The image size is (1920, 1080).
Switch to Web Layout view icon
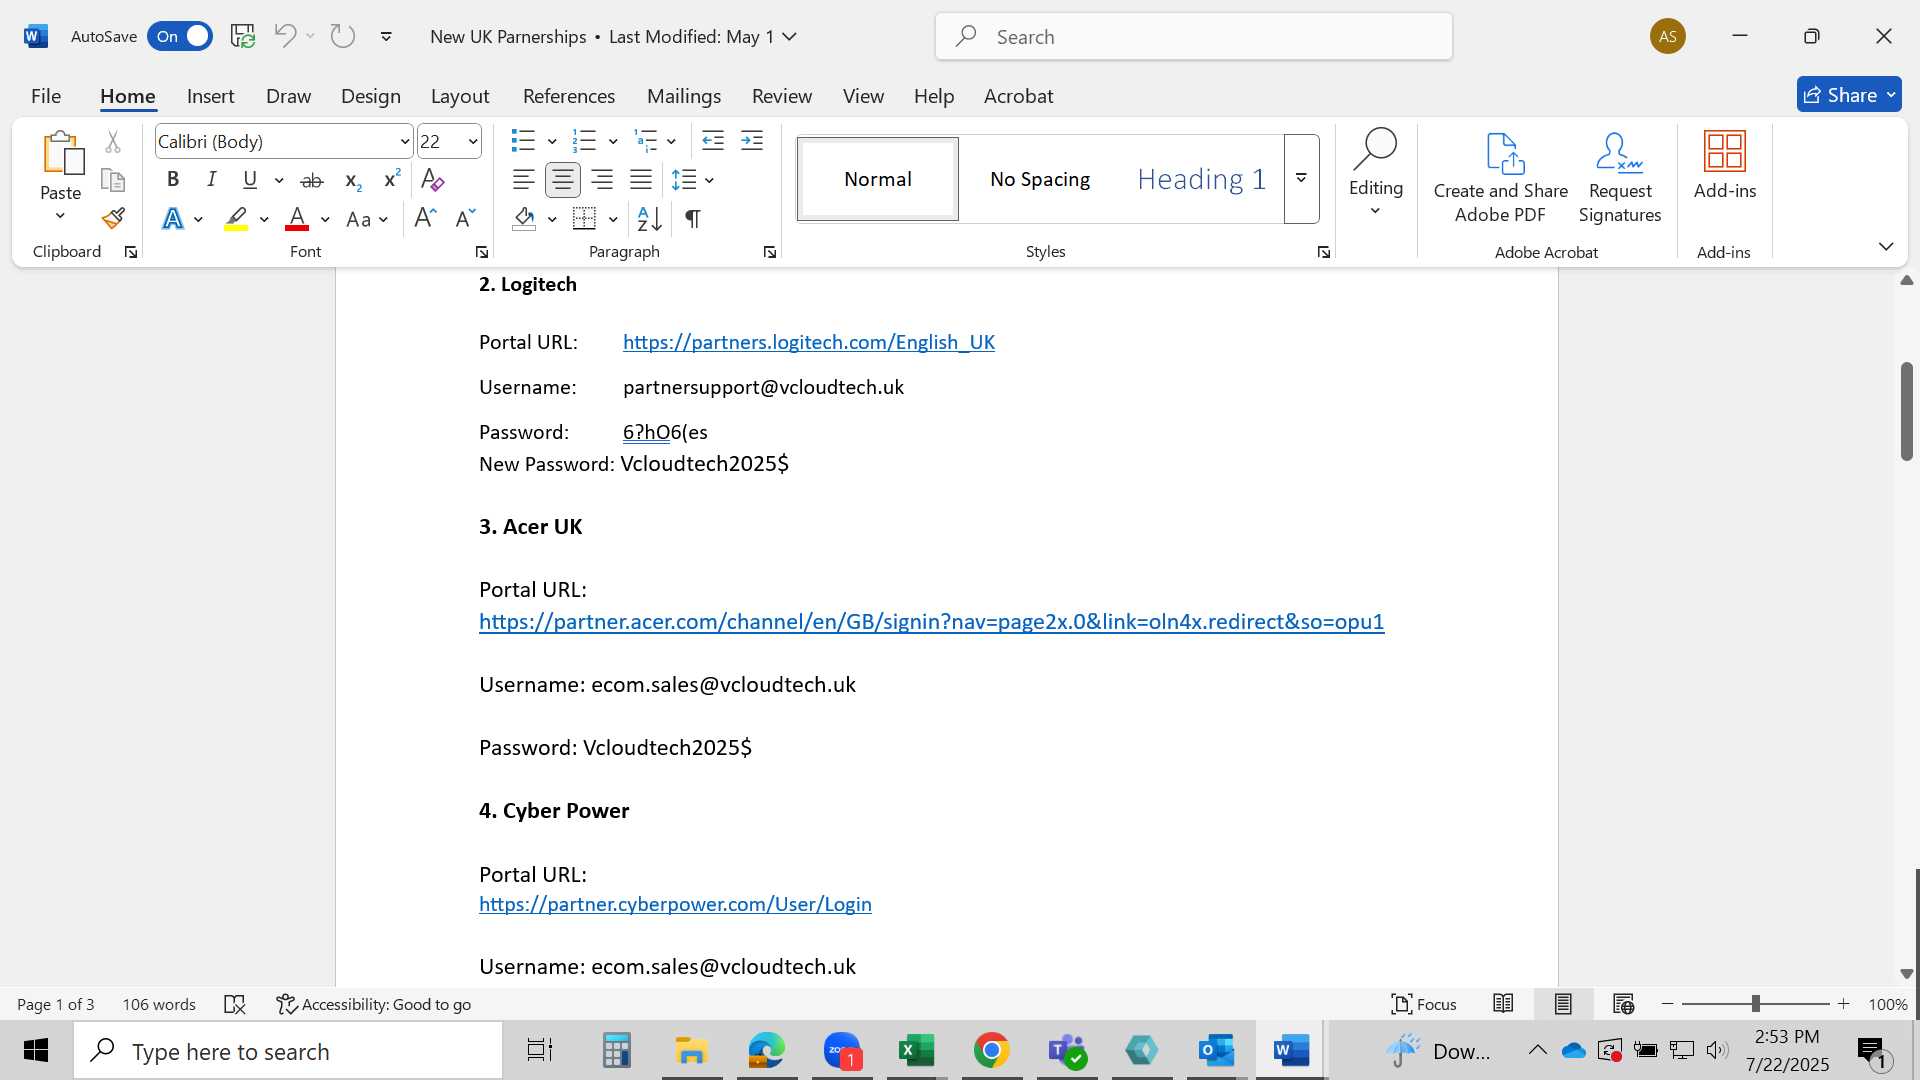coord(1624,1004)
